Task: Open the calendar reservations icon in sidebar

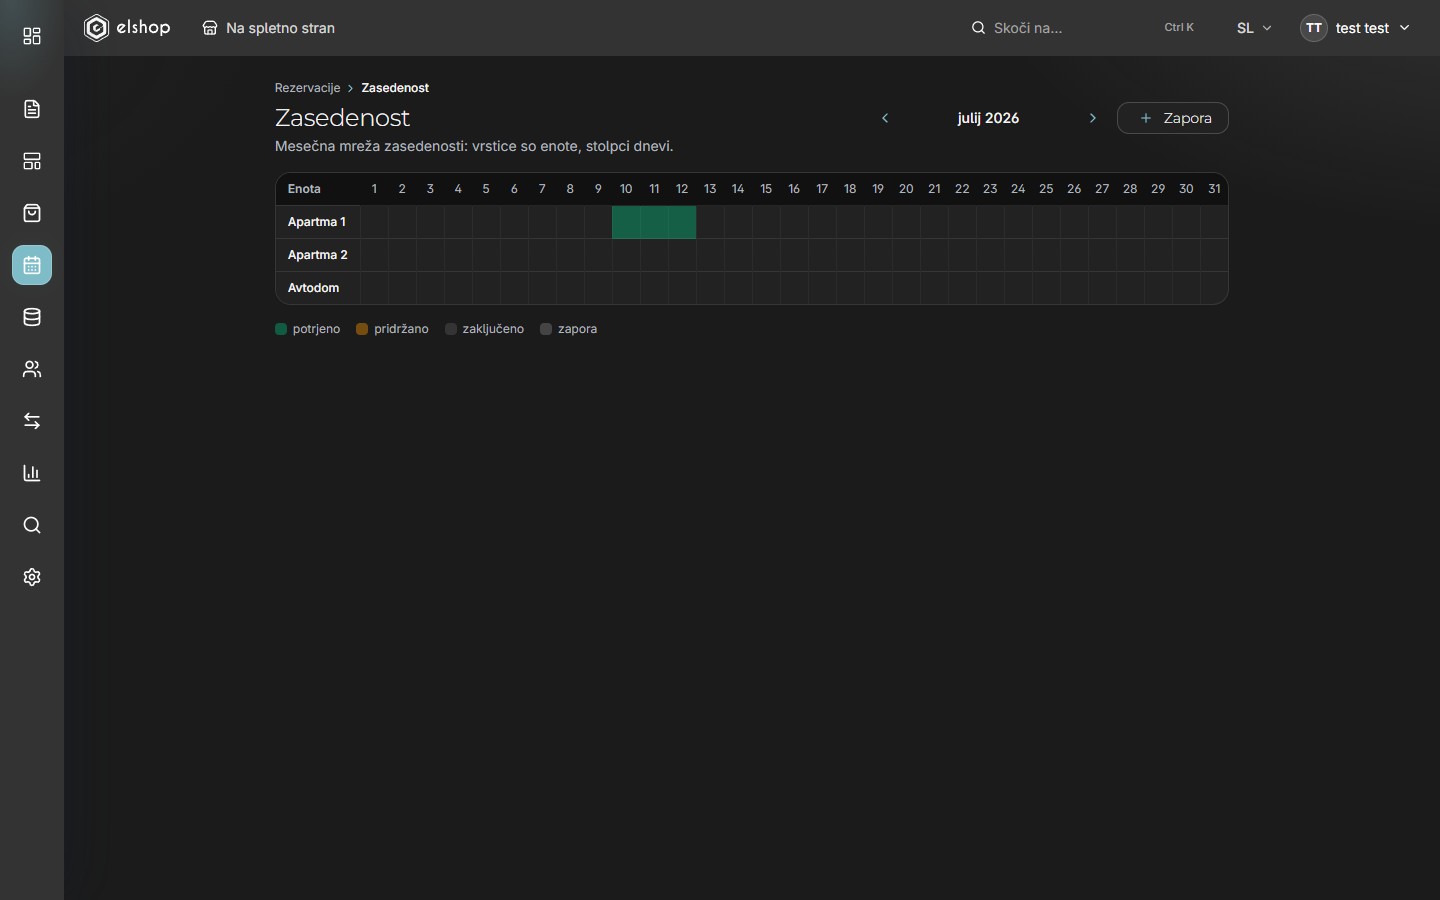Action: click(x=32, y=265)
